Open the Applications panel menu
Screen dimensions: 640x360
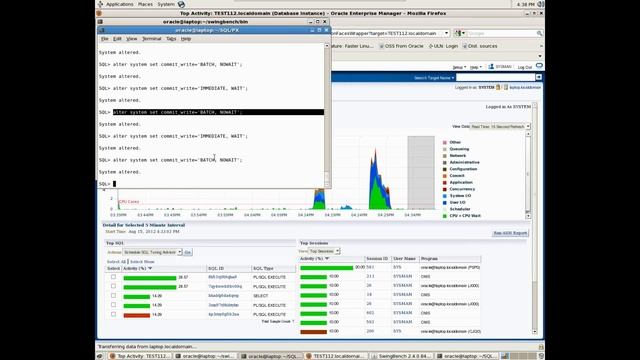(120, 4)
